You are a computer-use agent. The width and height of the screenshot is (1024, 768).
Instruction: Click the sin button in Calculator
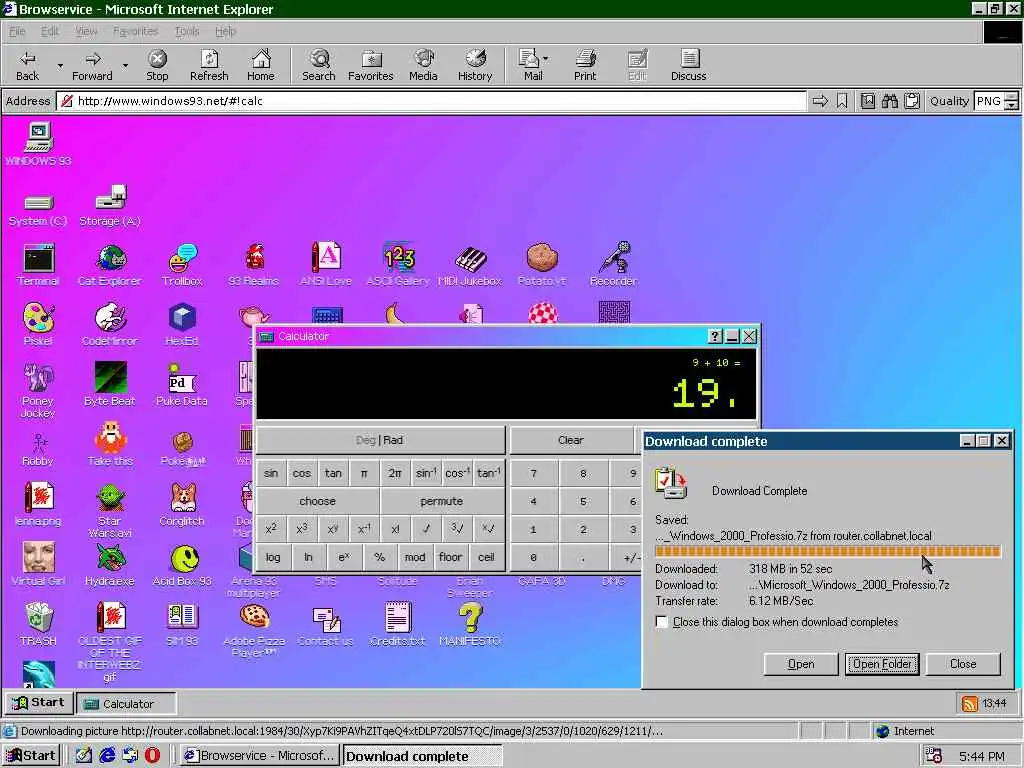271,473
